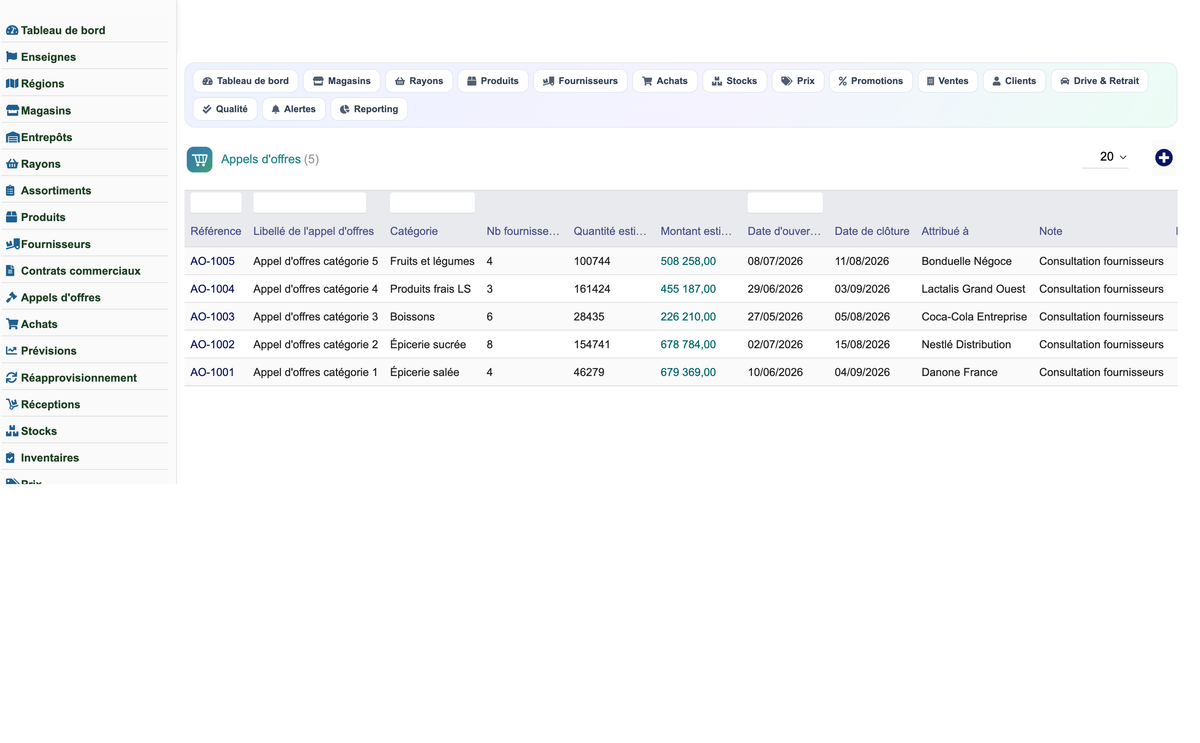Open Rayons in the sidebar

coord(33,164)
